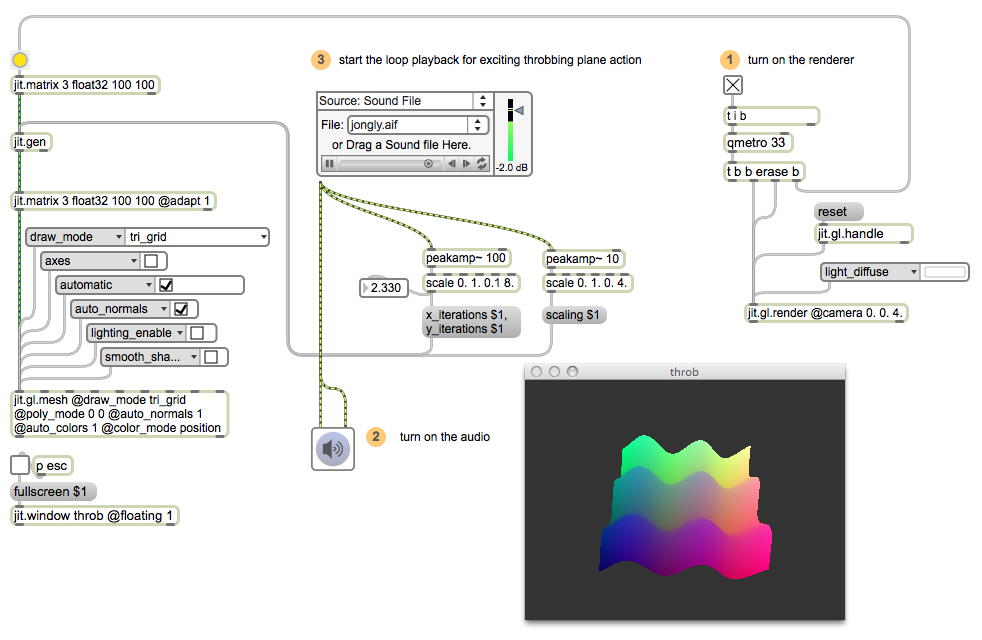Open the jongly.aif file dropdown
This screenshot has width=982, height=640.
(x=418, y=125)
